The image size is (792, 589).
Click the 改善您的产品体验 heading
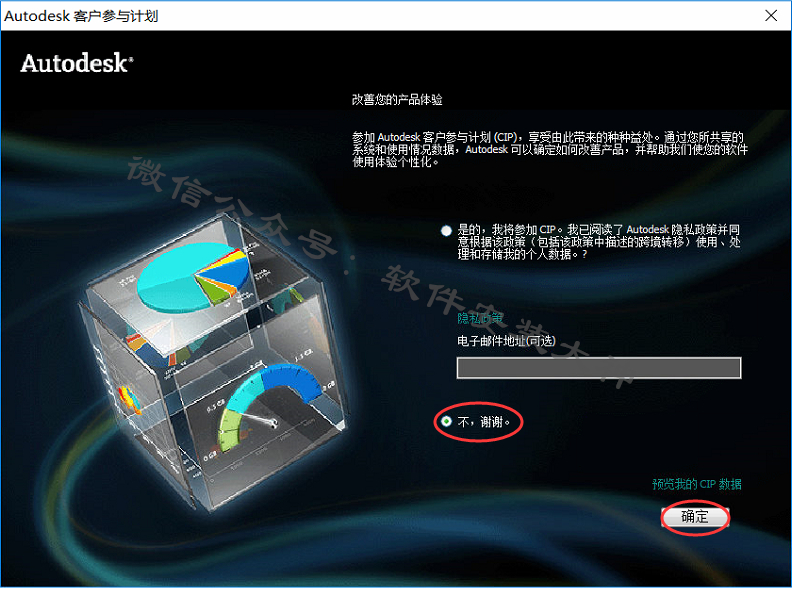click(x=397, y=100)
